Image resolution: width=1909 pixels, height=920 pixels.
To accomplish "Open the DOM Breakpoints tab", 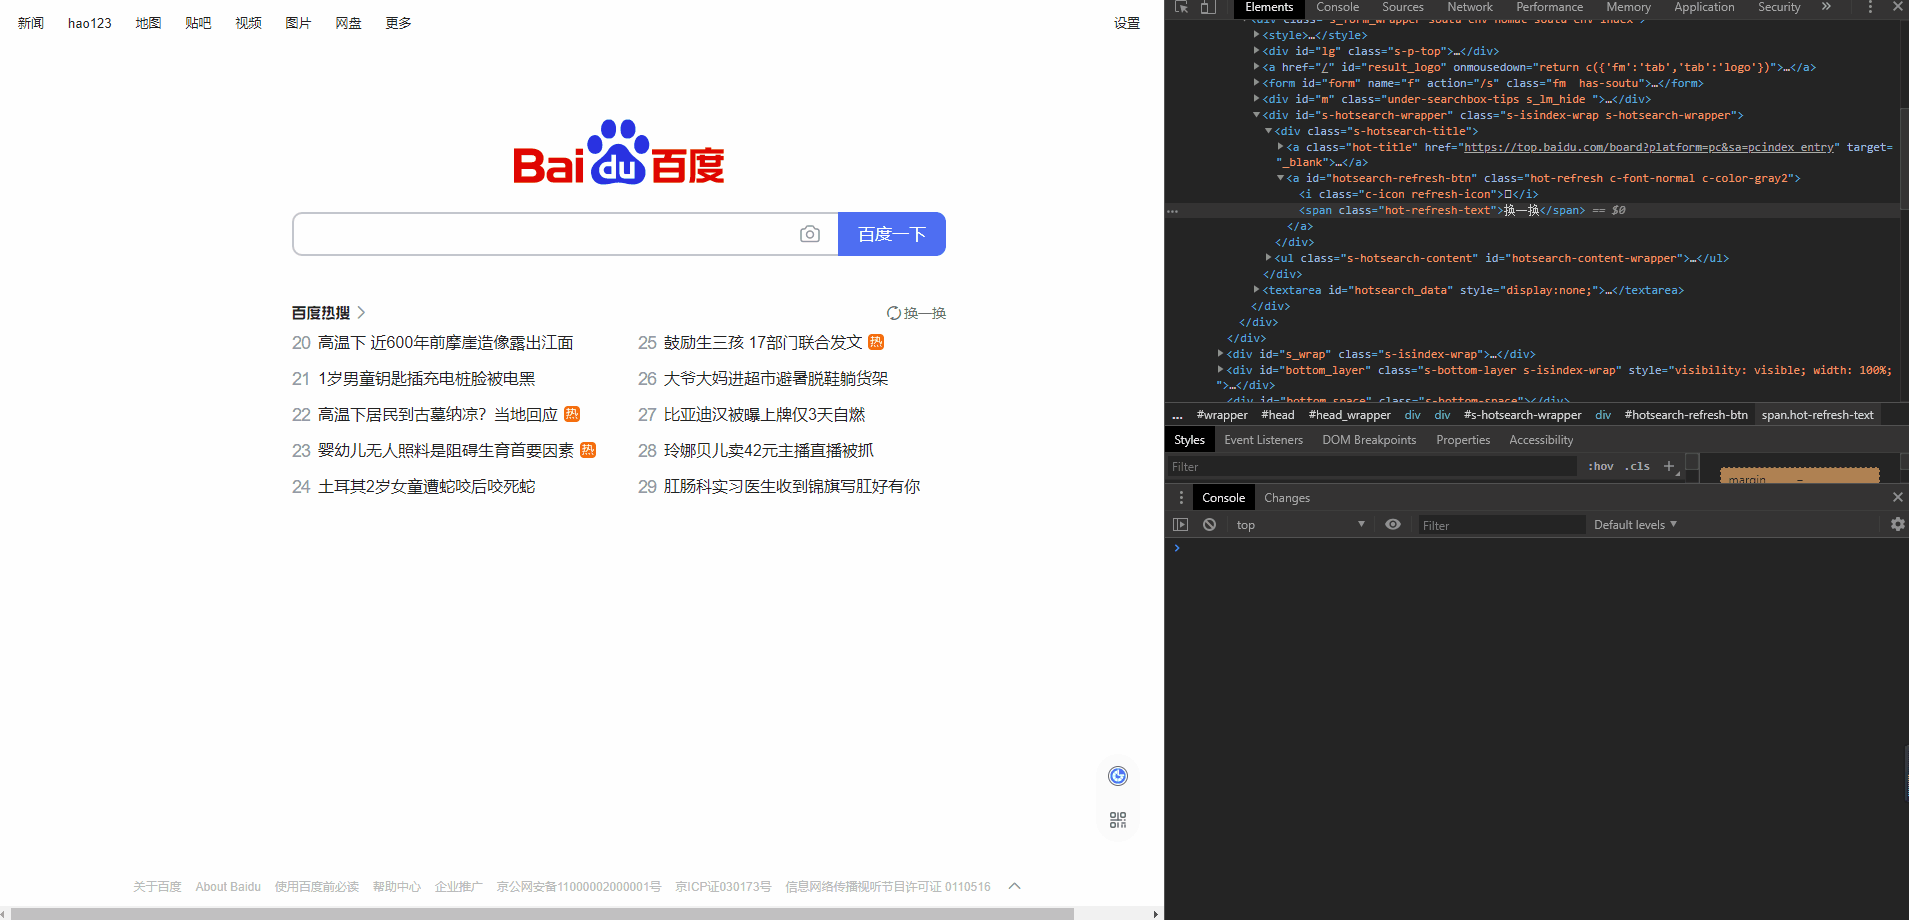I will 1369,440.
